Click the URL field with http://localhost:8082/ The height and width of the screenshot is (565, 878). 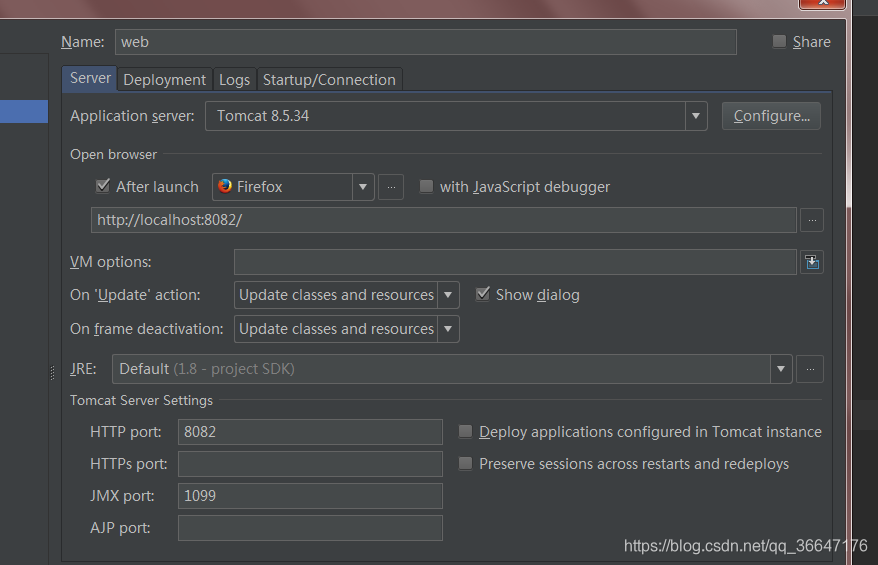click(443, 220)
